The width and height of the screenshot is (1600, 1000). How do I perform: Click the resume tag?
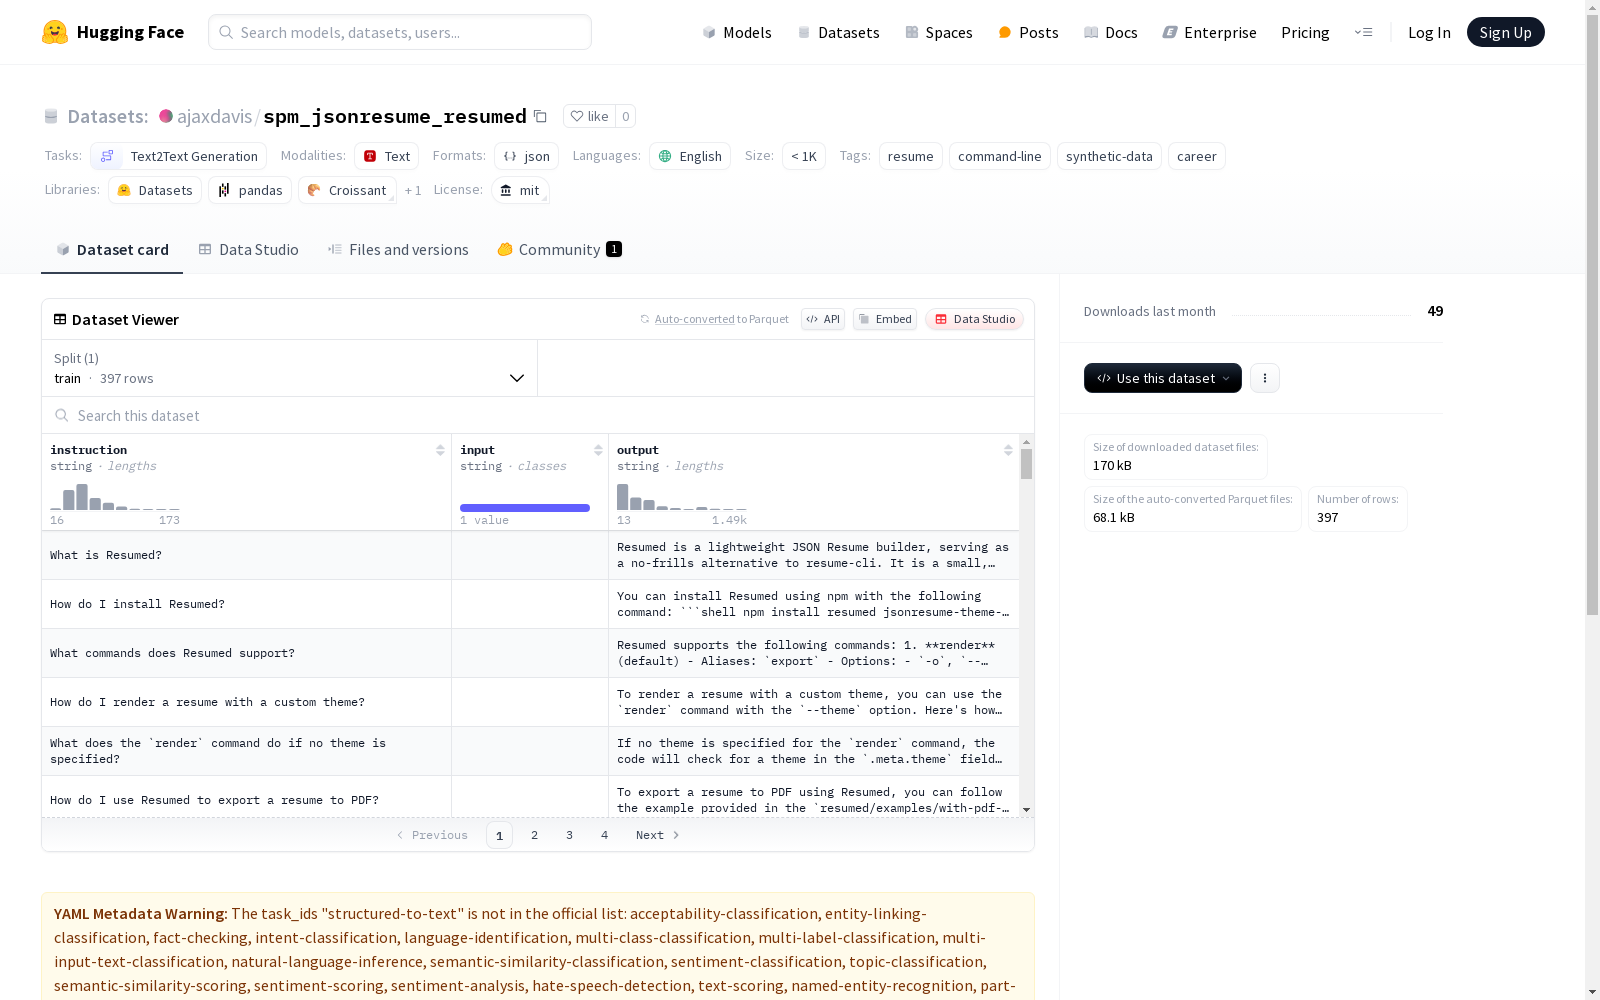(x=911, y=156)
